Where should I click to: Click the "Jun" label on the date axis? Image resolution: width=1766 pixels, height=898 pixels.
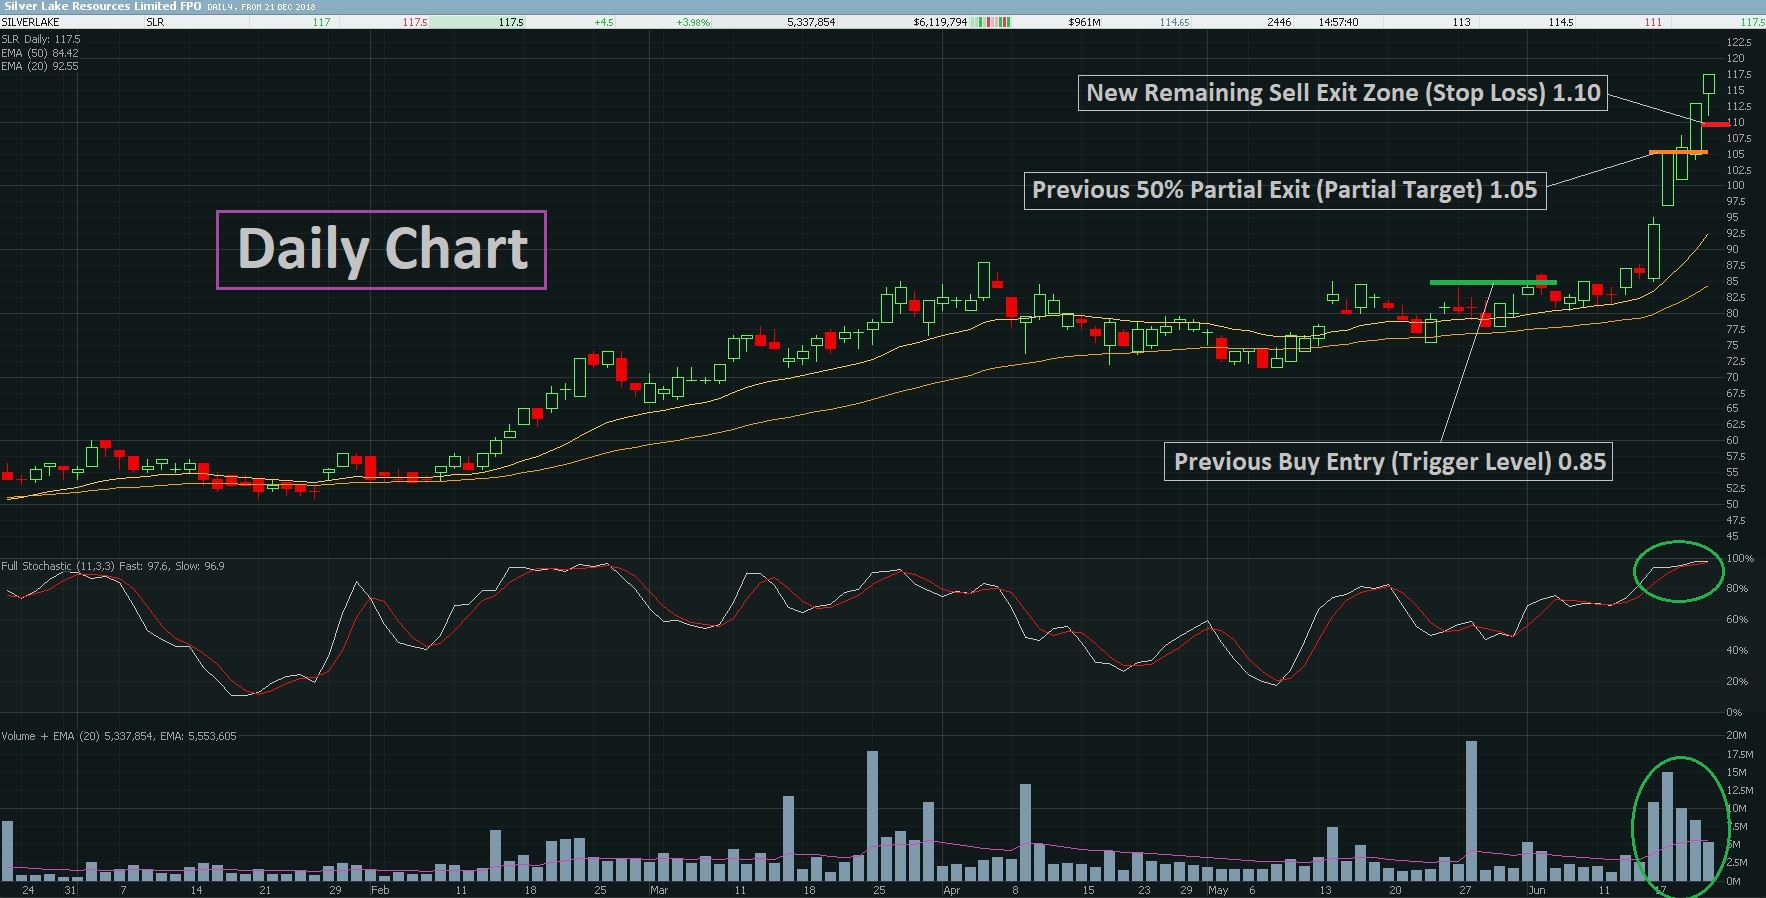(1537, 890)
